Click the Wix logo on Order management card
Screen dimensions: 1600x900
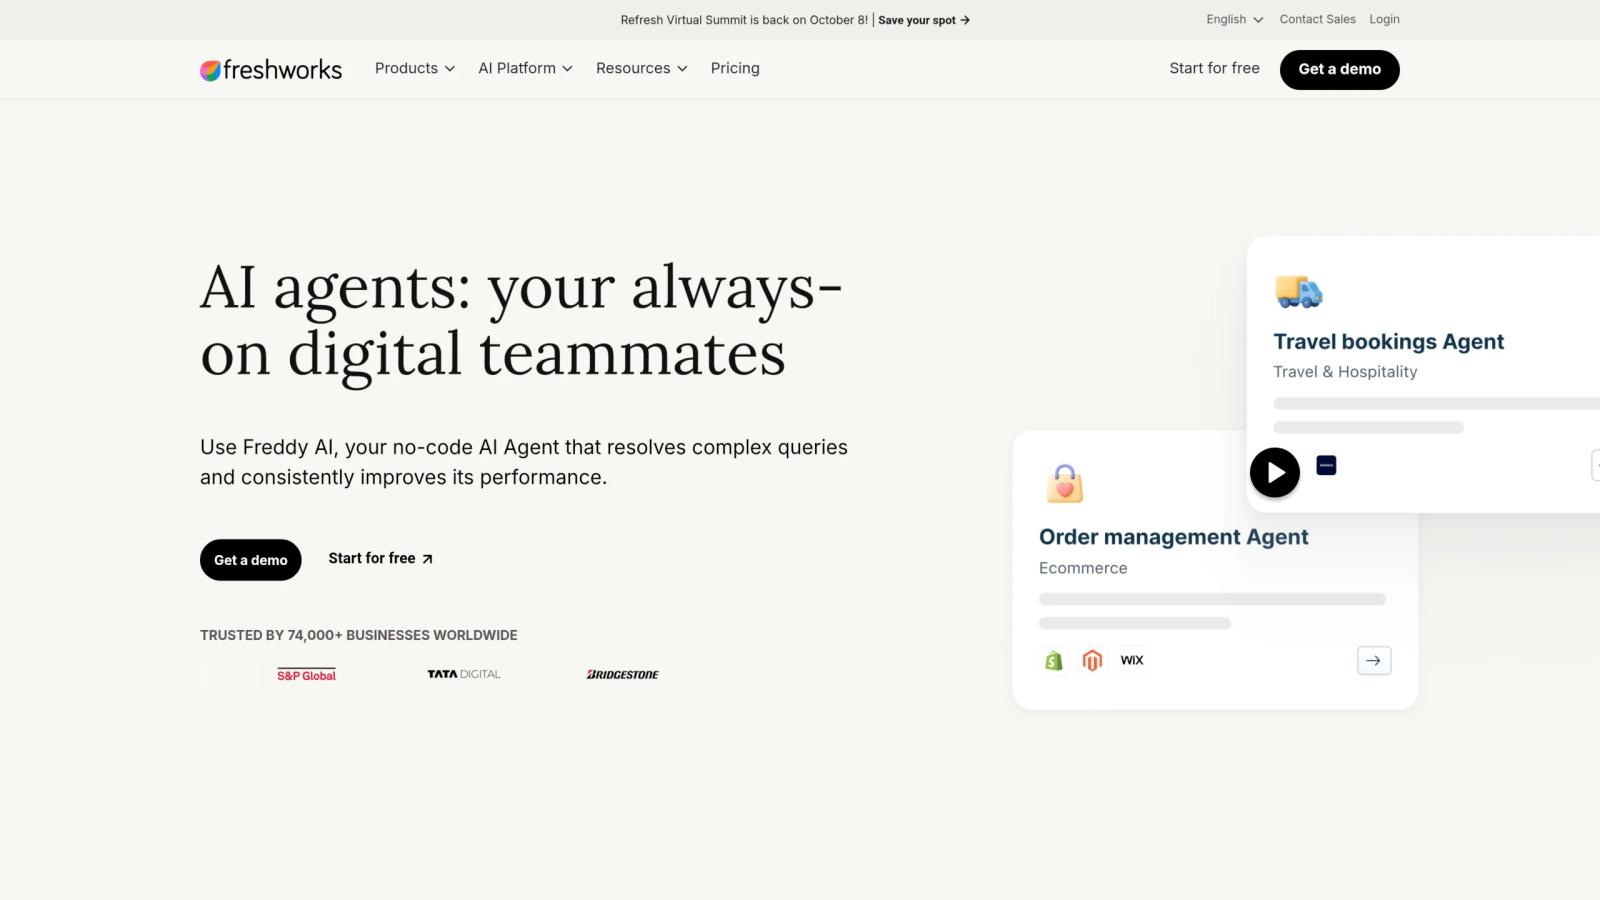pos(1132,660)
